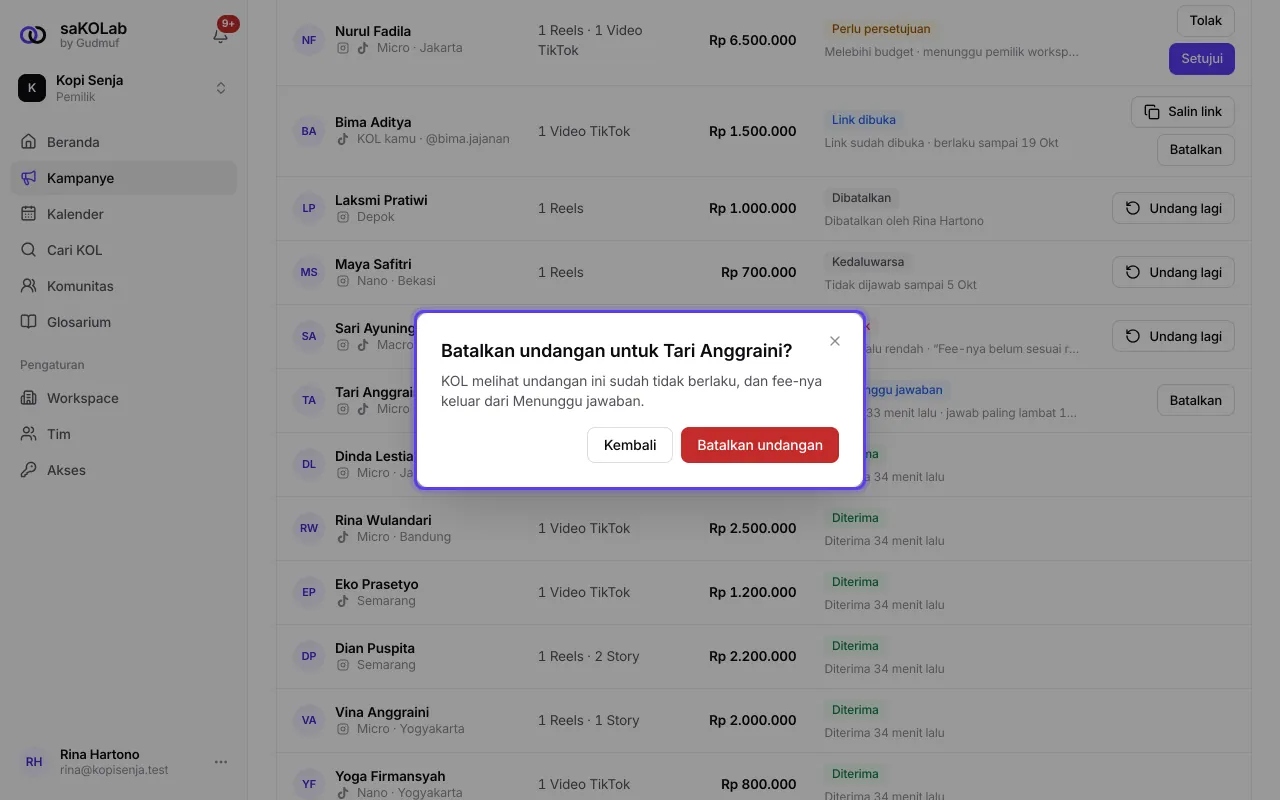Click the RW avatar for Rina Wulandari

[x=309, y=528]
